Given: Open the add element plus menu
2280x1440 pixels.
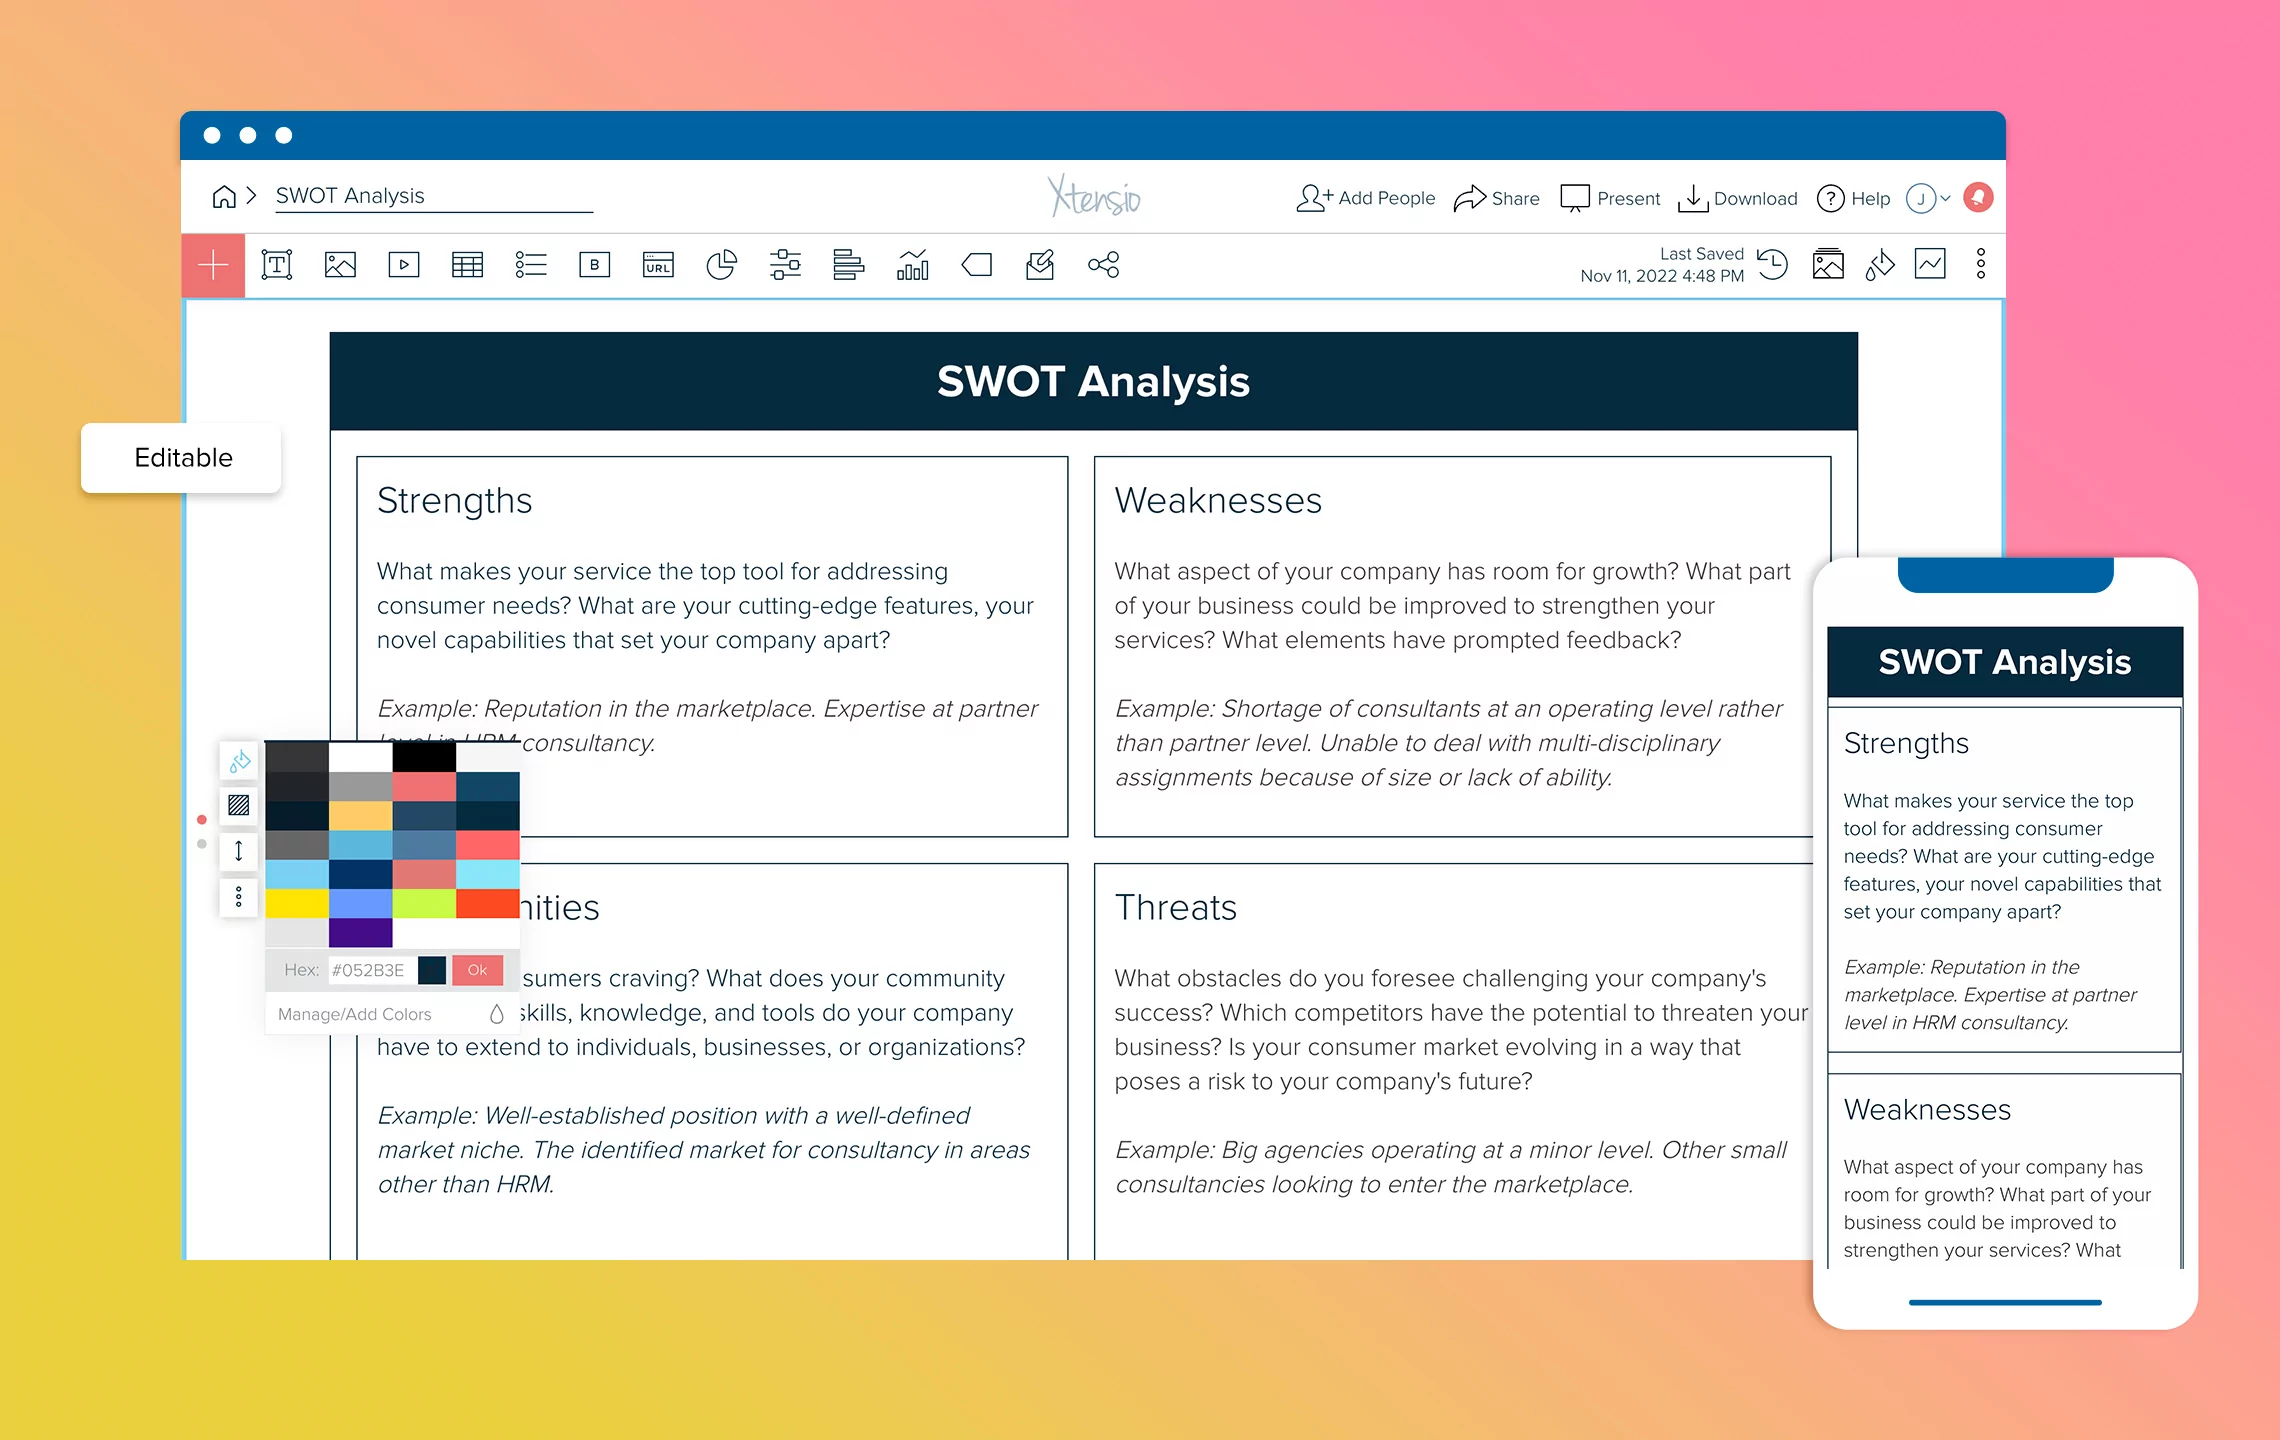Looking at the screenshot, I should tap(213, 264).
